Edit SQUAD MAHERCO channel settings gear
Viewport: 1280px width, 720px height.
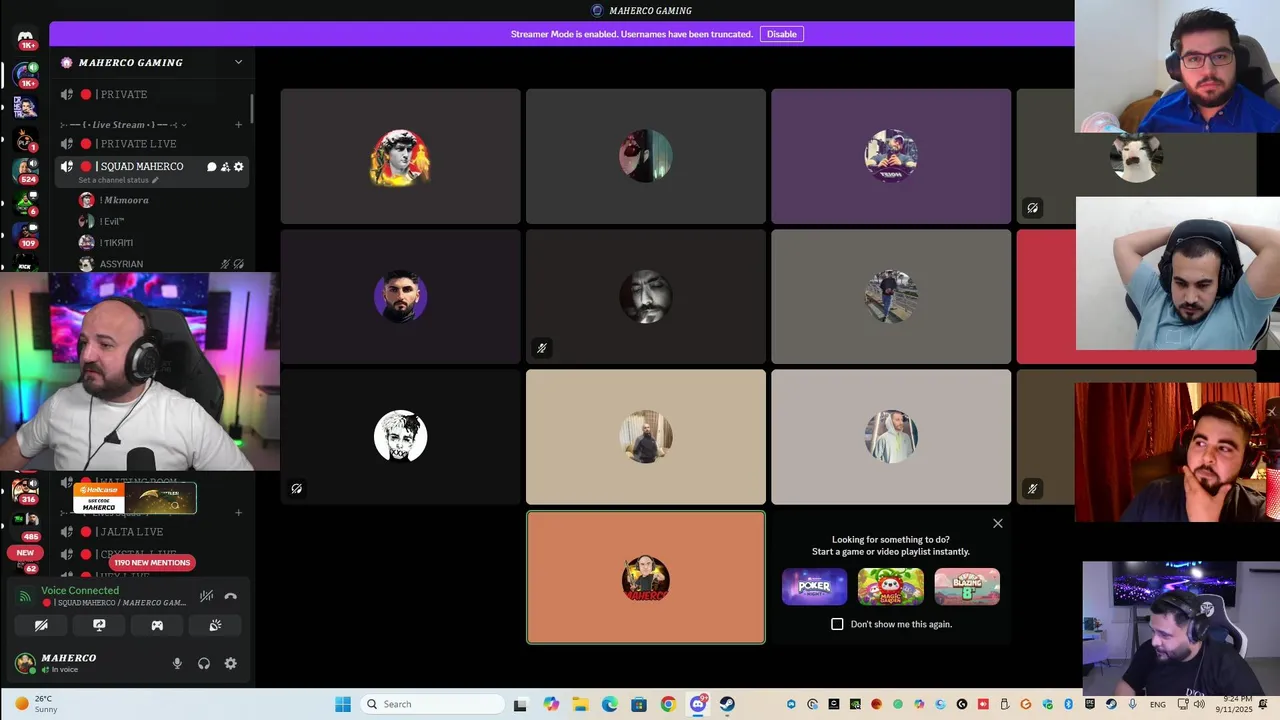coord(238,167)
